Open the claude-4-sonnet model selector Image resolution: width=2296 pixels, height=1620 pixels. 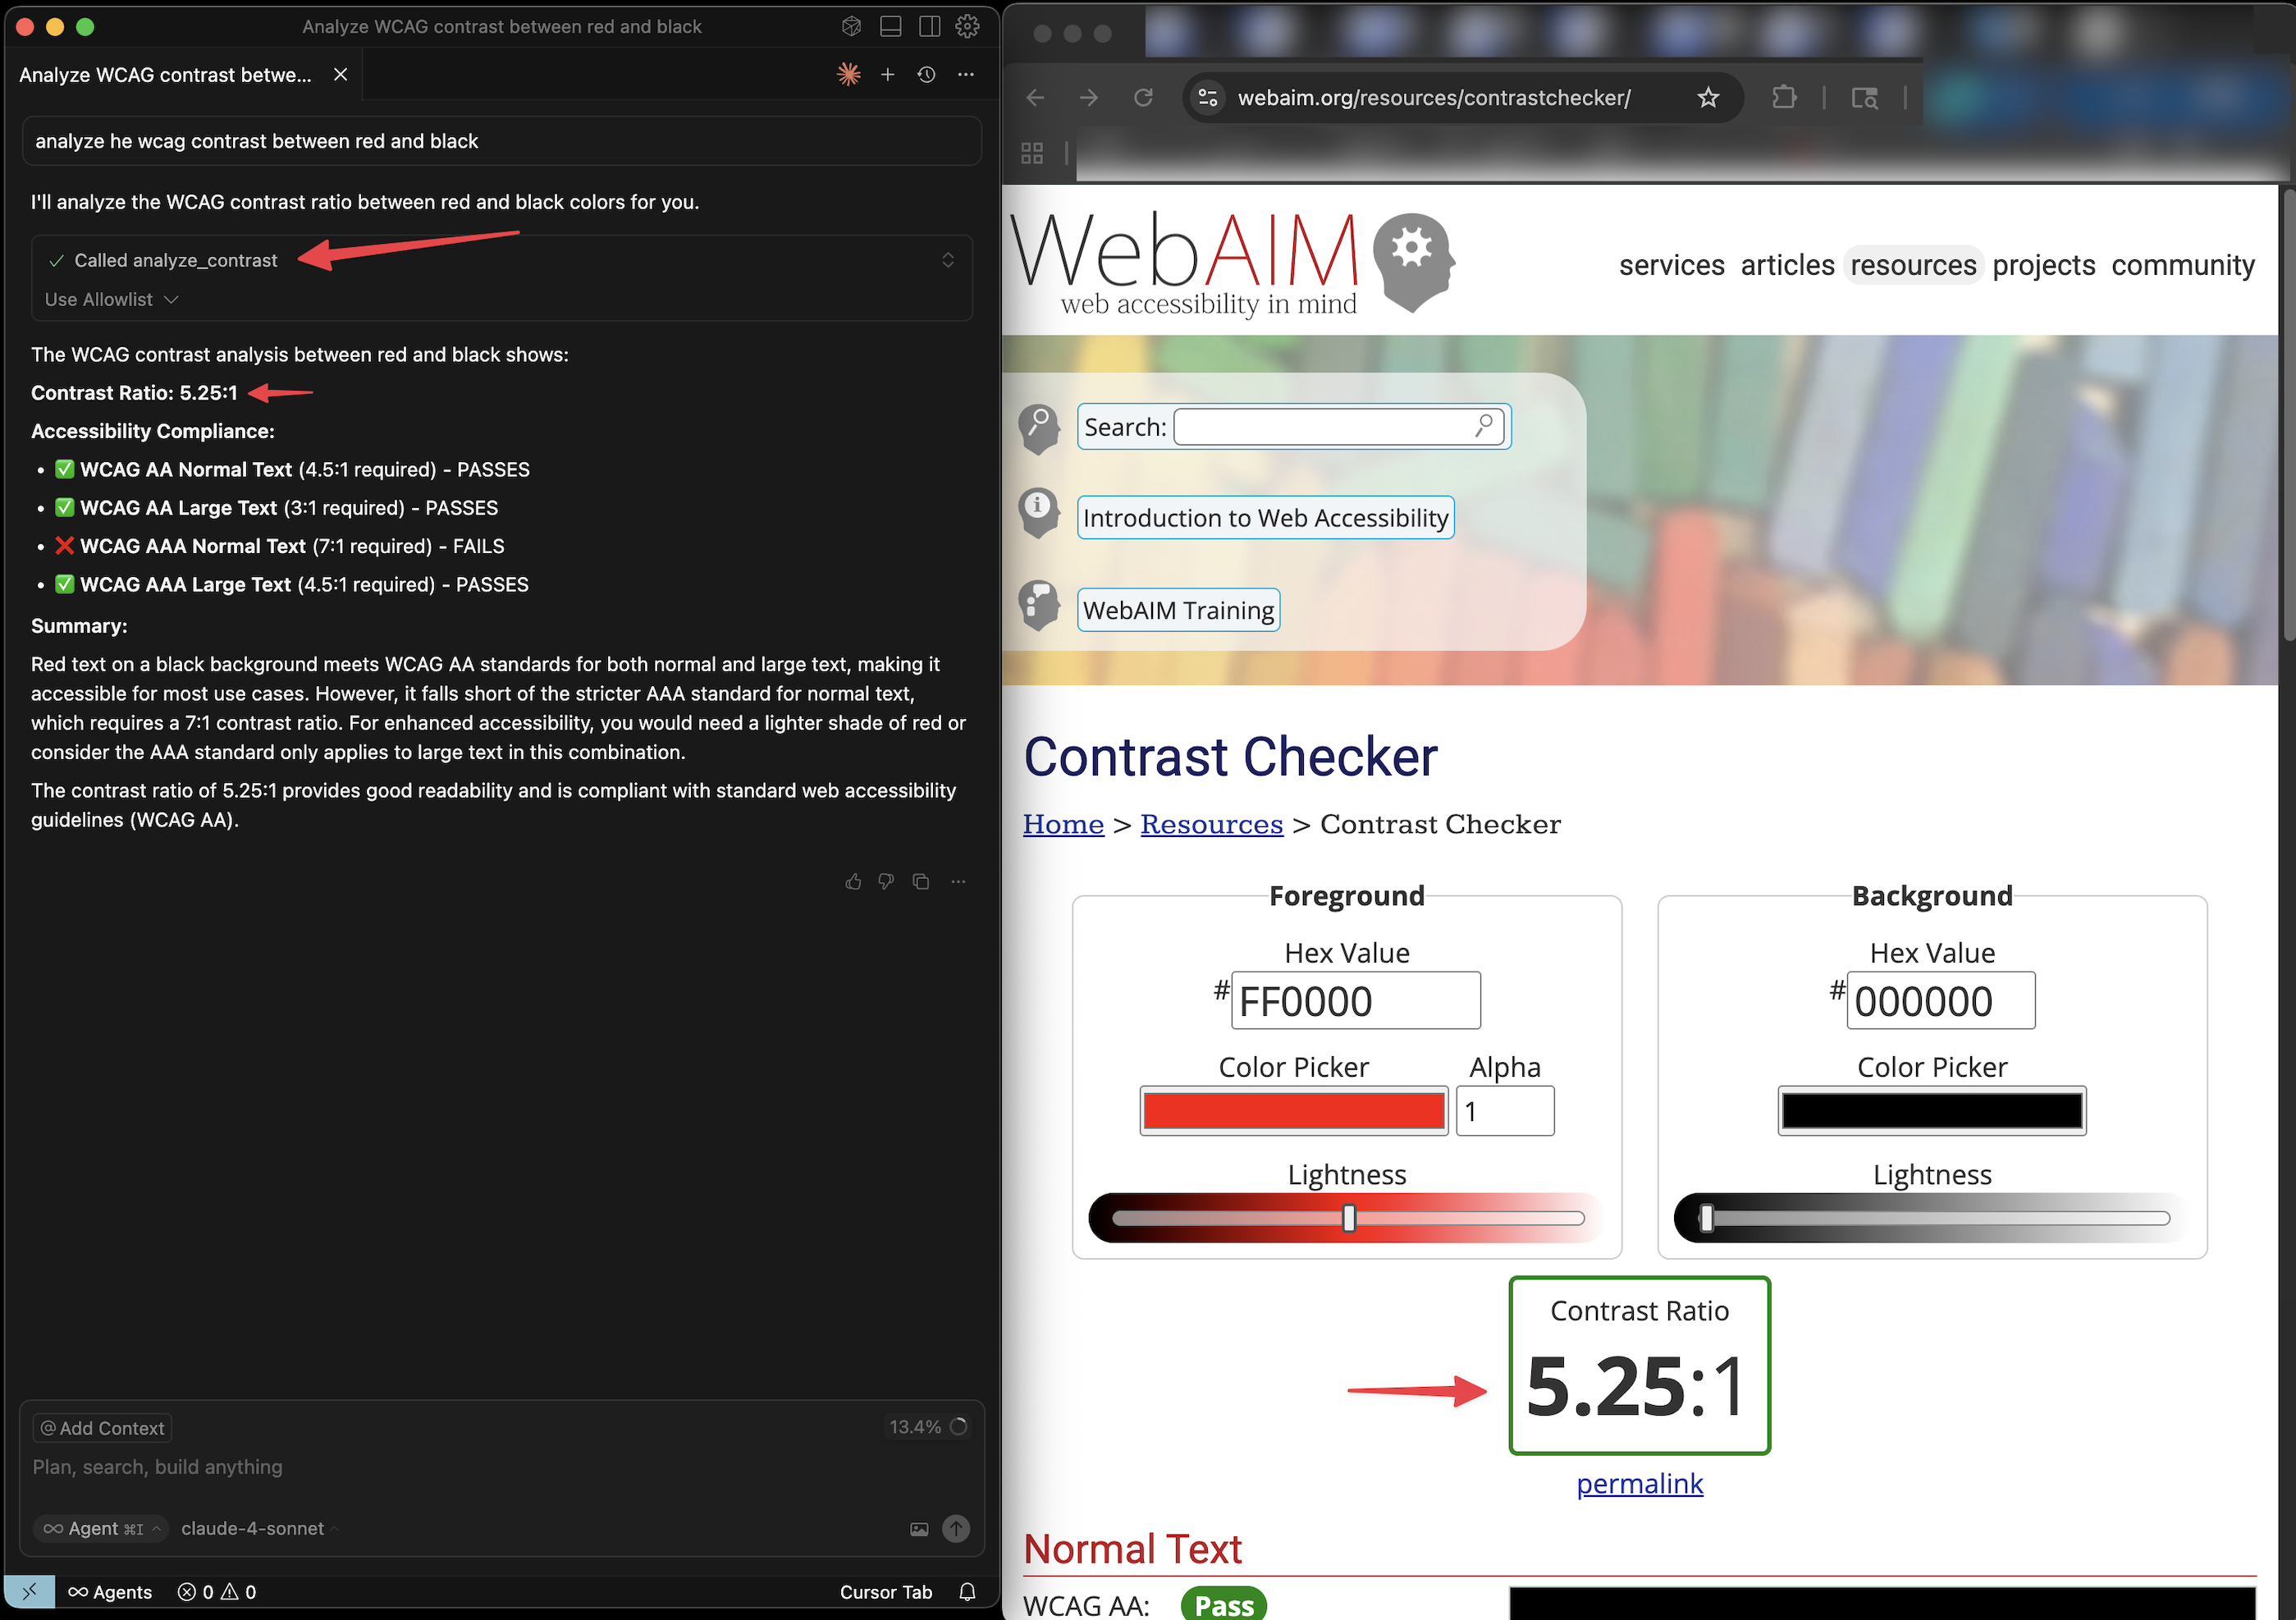pyautogui.click(x=253, y=1528)
